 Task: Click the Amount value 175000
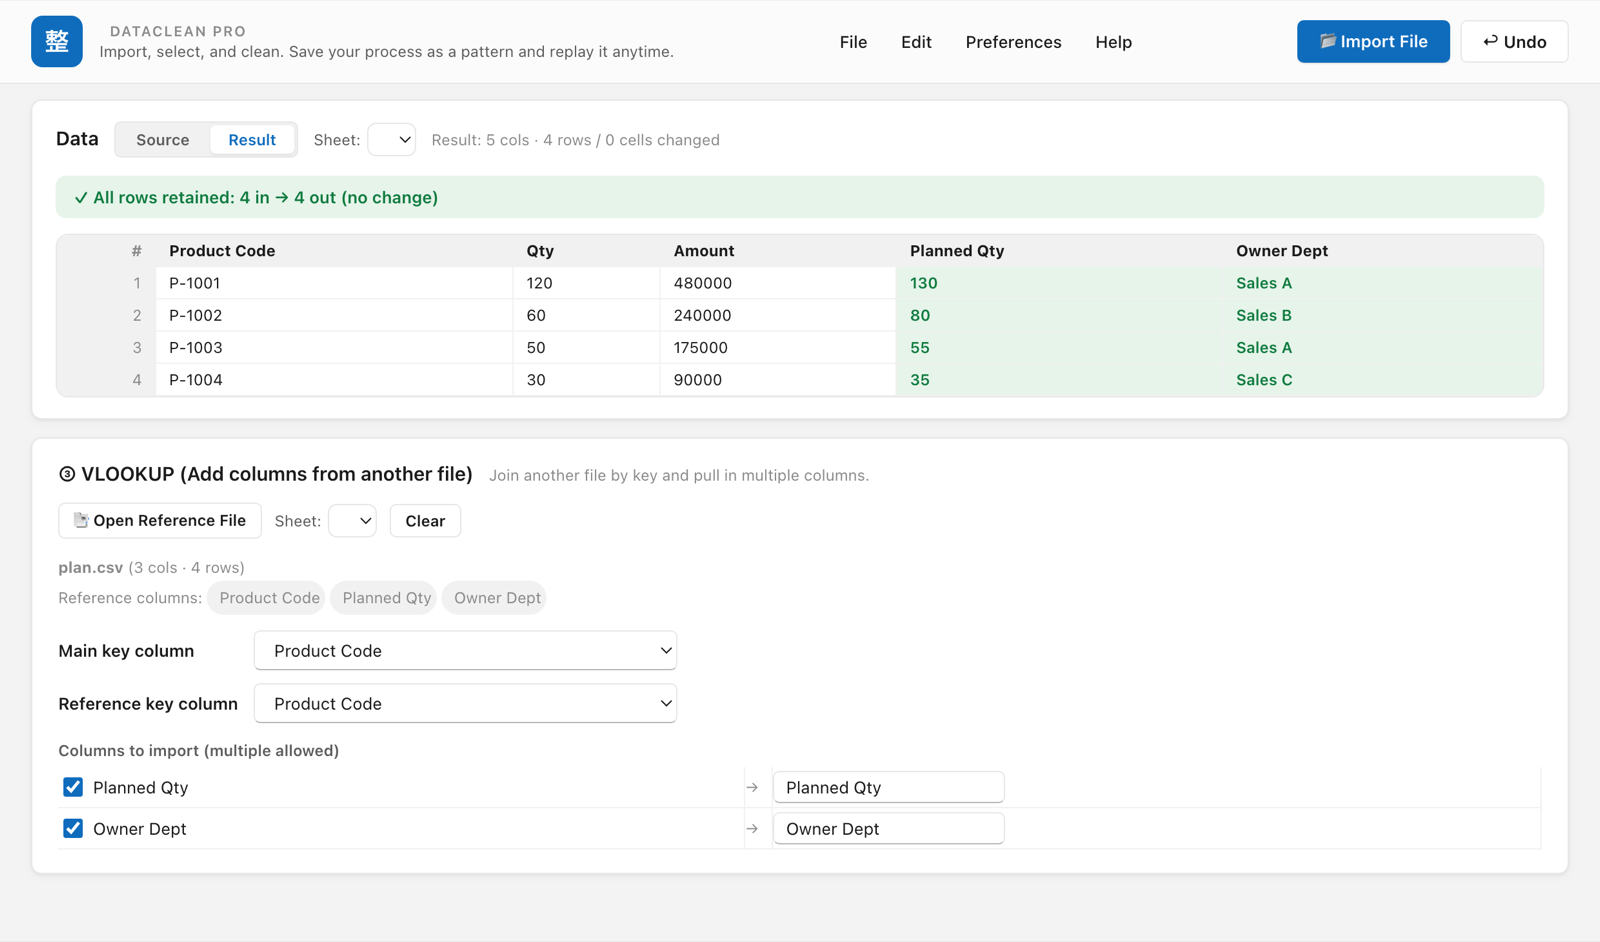[701, 348]
